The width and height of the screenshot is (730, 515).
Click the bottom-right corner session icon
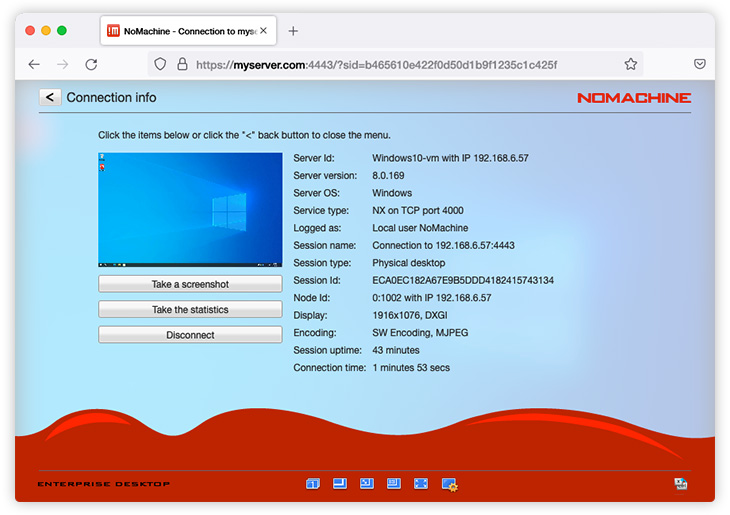pos(681,484)
